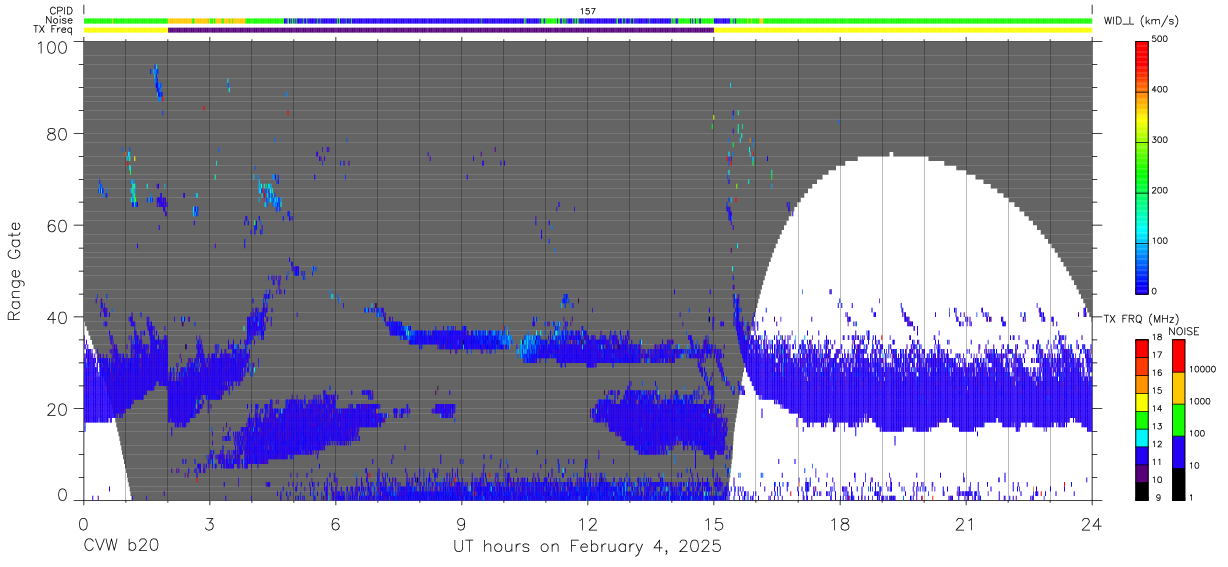Image resolution: width=1228 pixels, height=567 pixels.
Task: Click the 11 label in TX FRQ legend
Action: pos(1156,462)
